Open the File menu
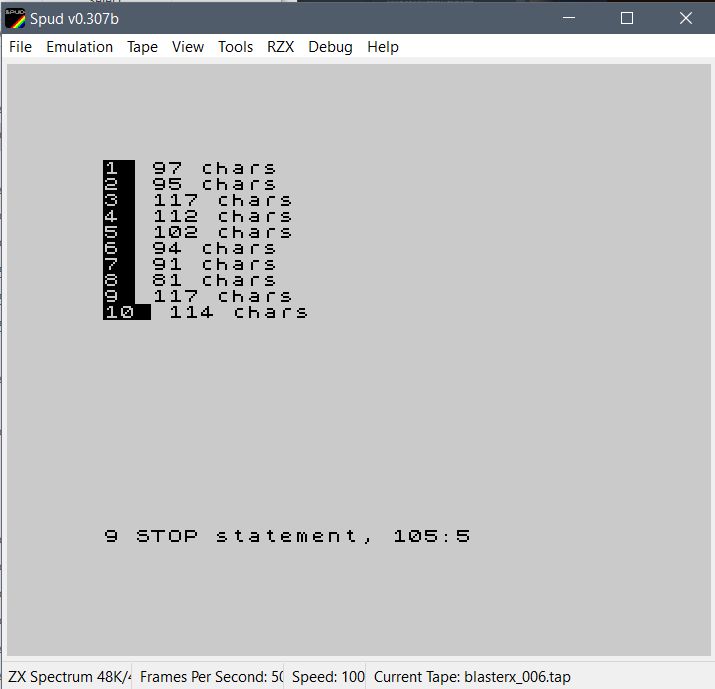 coord(21,47)
